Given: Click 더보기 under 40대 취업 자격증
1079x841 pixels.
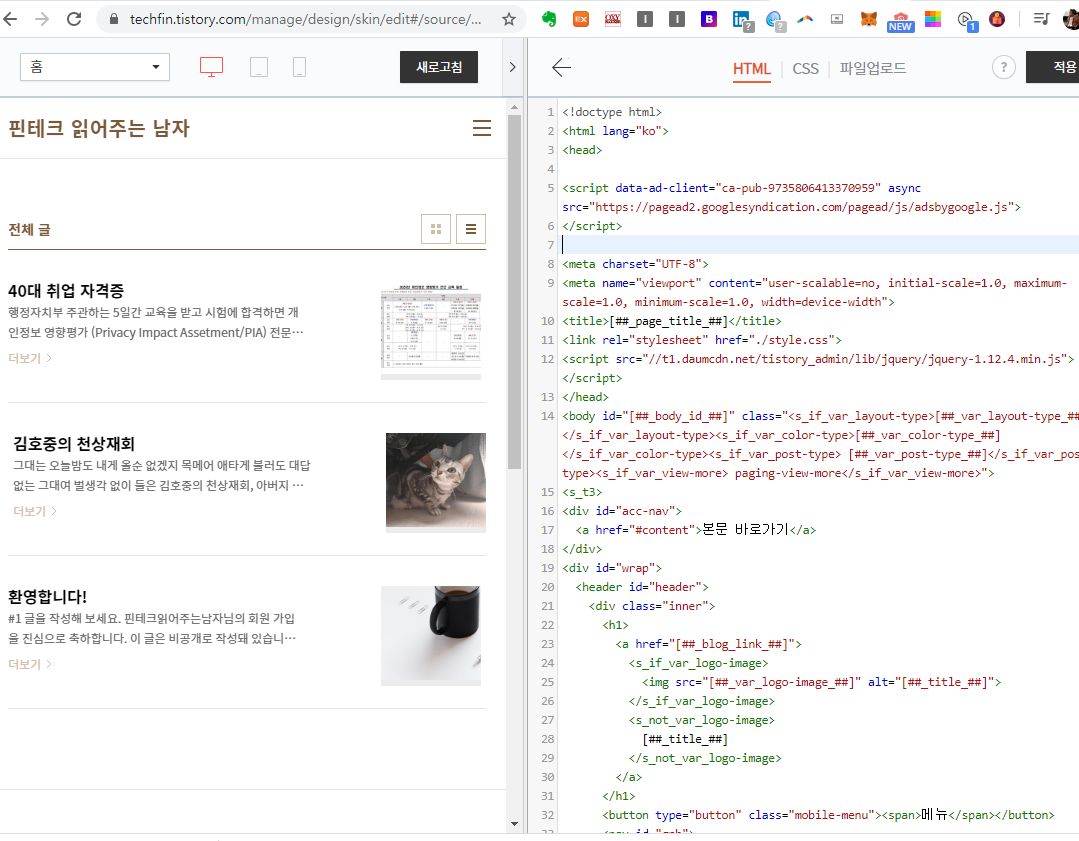Looking at the screenshot, I should pos(30,358).
